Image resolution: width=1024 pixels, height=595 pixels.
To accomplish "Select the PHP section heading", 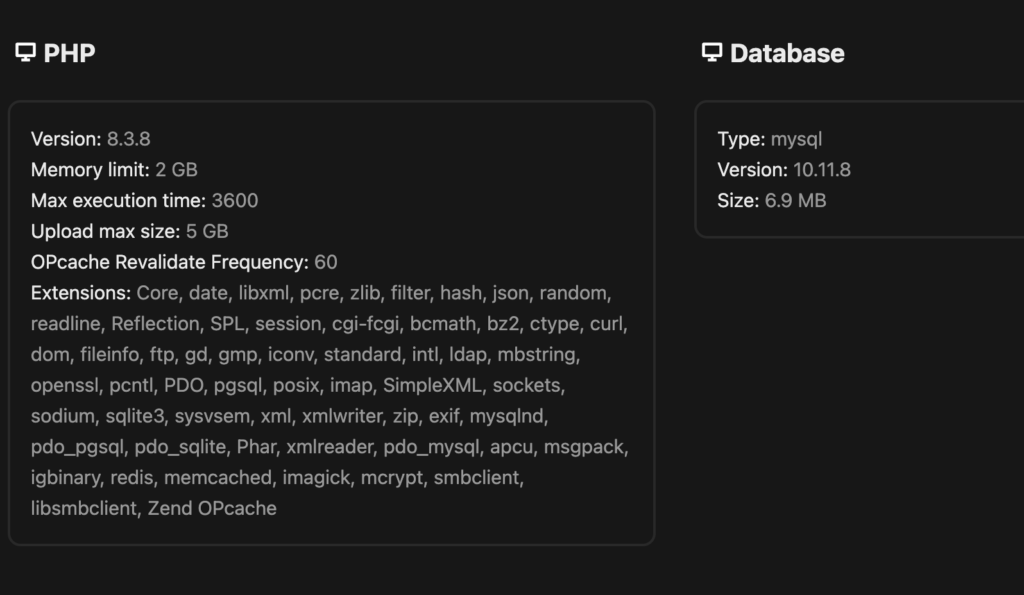I will (x=69, y=53).
